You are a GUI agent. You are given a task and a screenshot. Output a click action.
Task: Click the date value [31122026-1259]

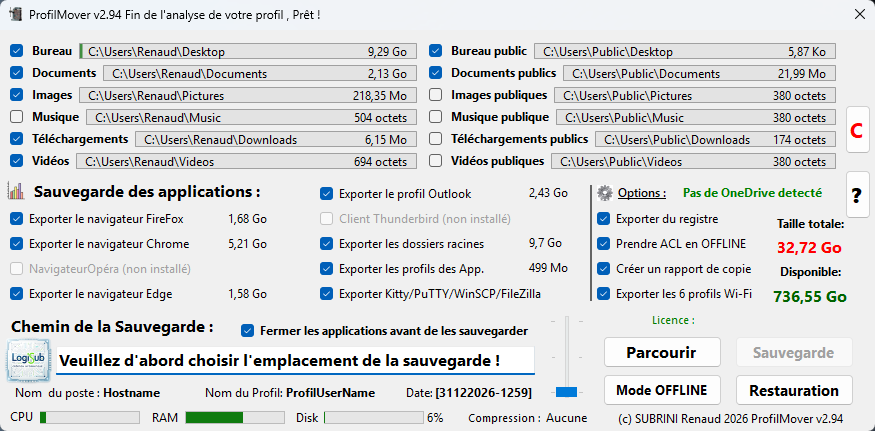point(483,393)
